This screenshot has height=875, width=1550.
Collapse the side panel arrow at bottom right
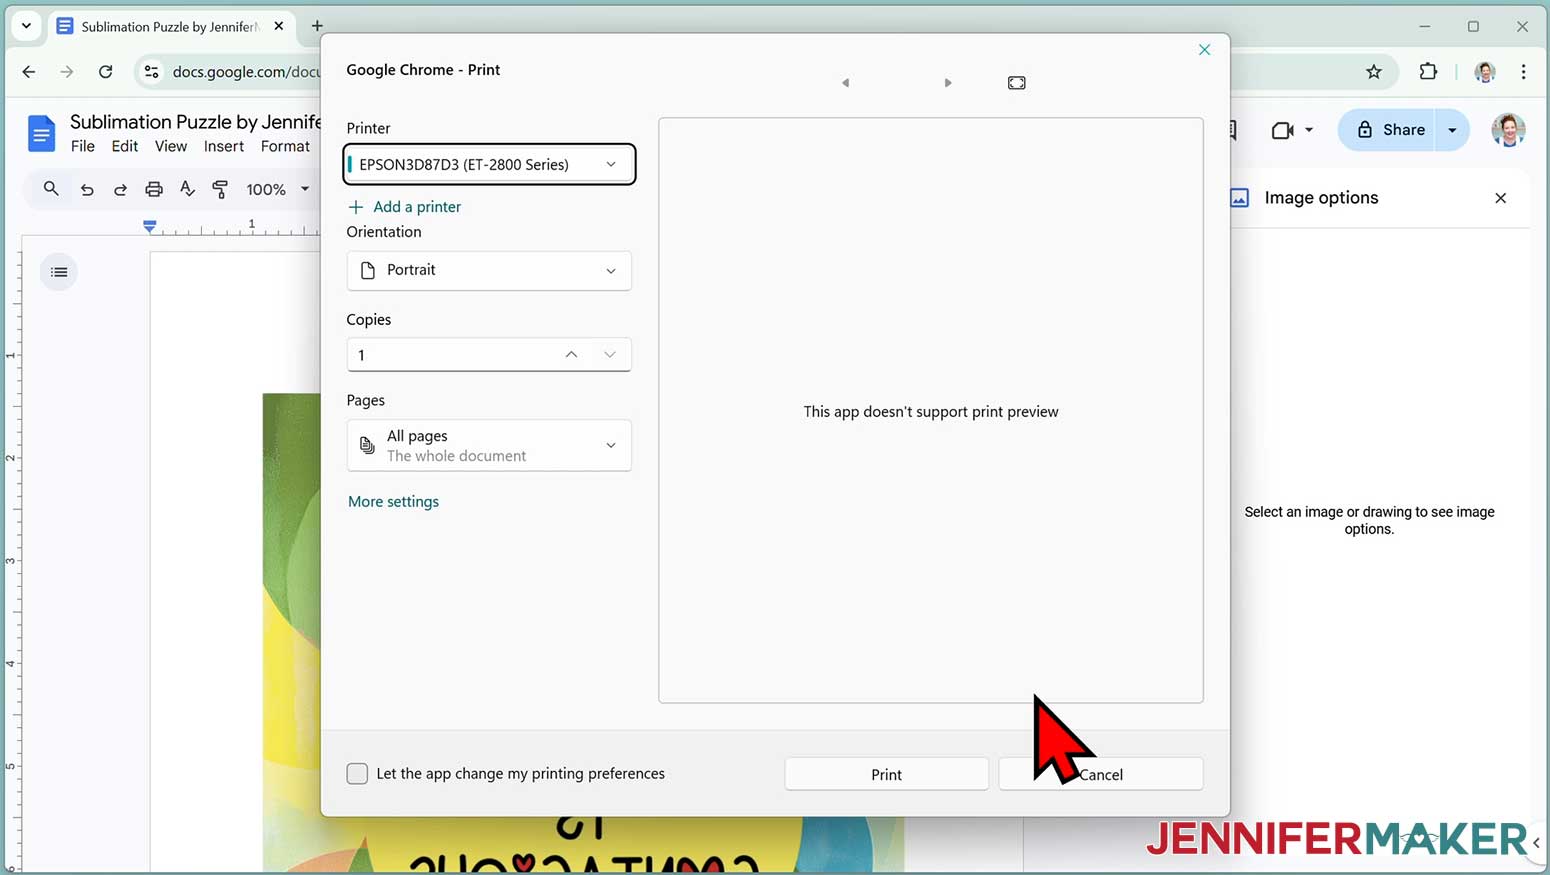click(x=1537, y=842)
